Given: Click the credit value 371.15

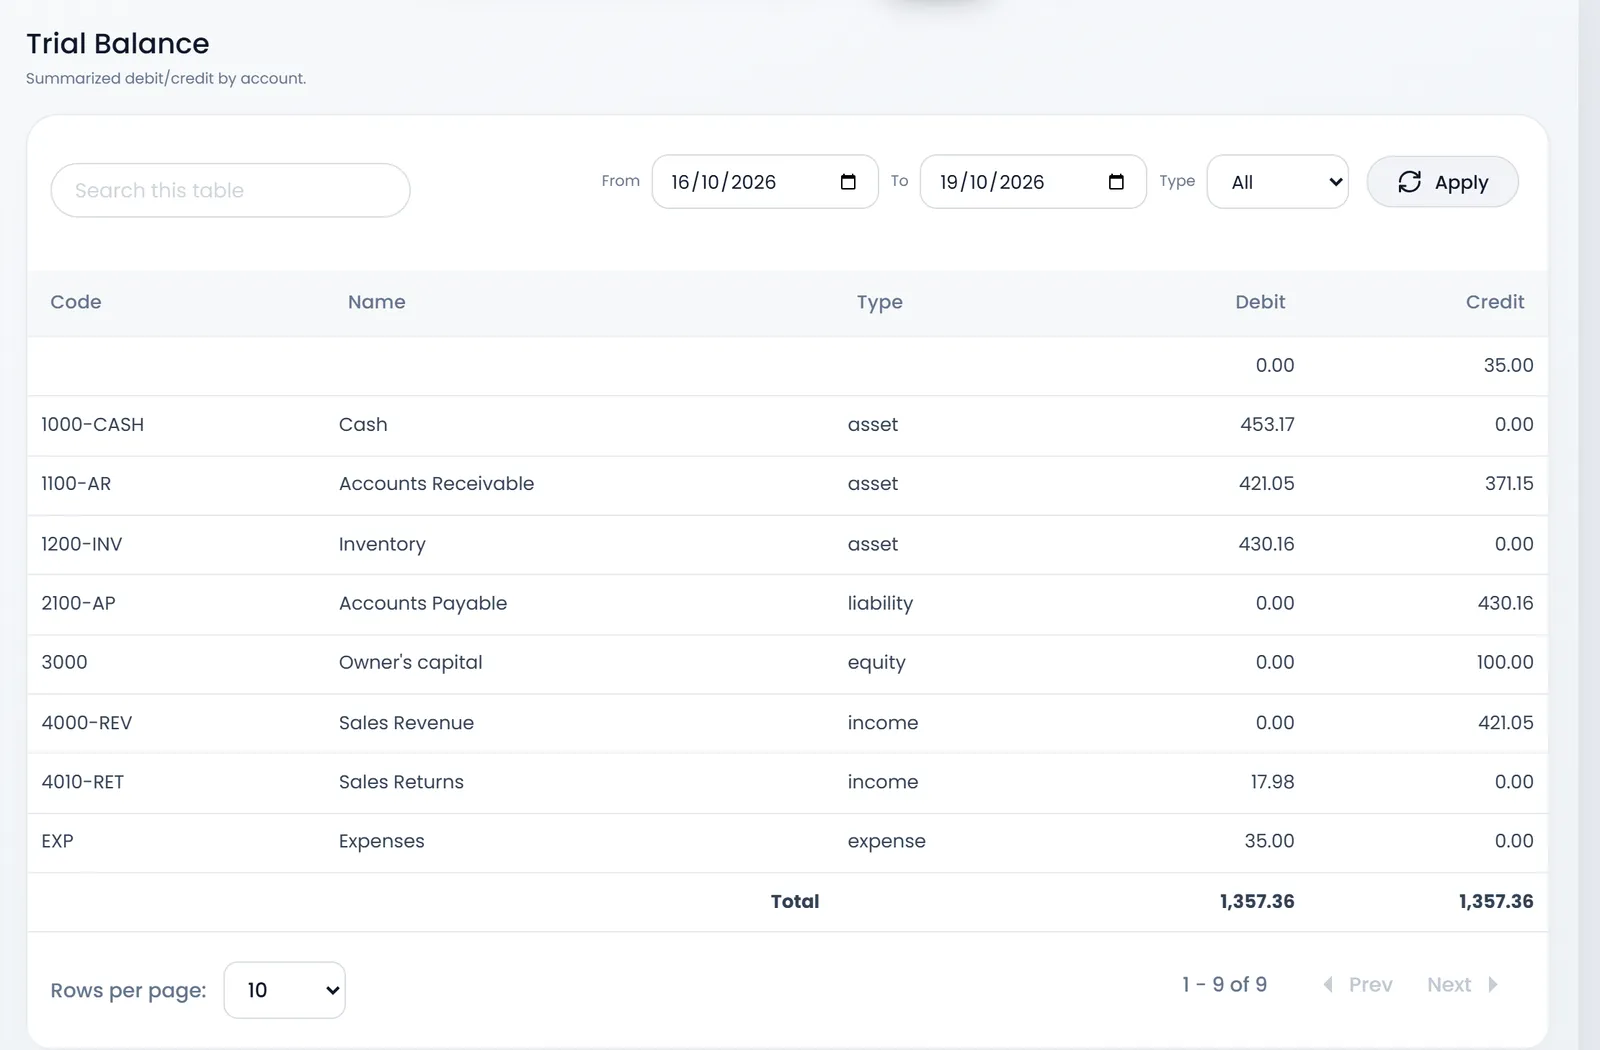Looking at the screenshot, I should pyautogui.click(x=1509, y=484).
